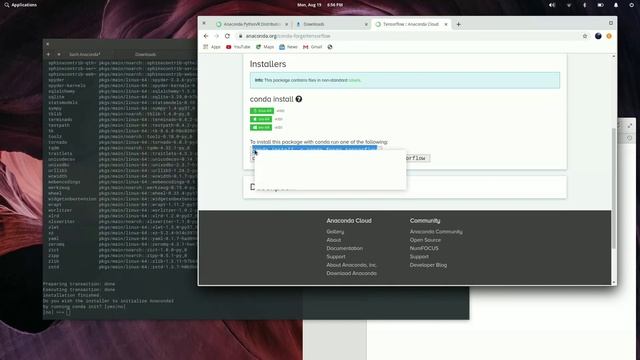This screenshot has width=640, height=360.
Task: Open the News bookmark
Action: tap(289, 47)
